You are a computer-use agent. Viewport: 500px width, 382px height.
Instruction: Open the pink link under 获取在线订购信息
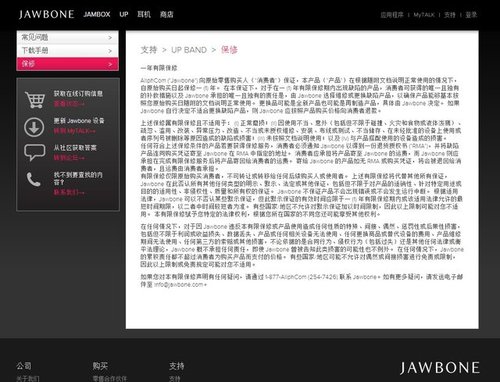[69, 104]
